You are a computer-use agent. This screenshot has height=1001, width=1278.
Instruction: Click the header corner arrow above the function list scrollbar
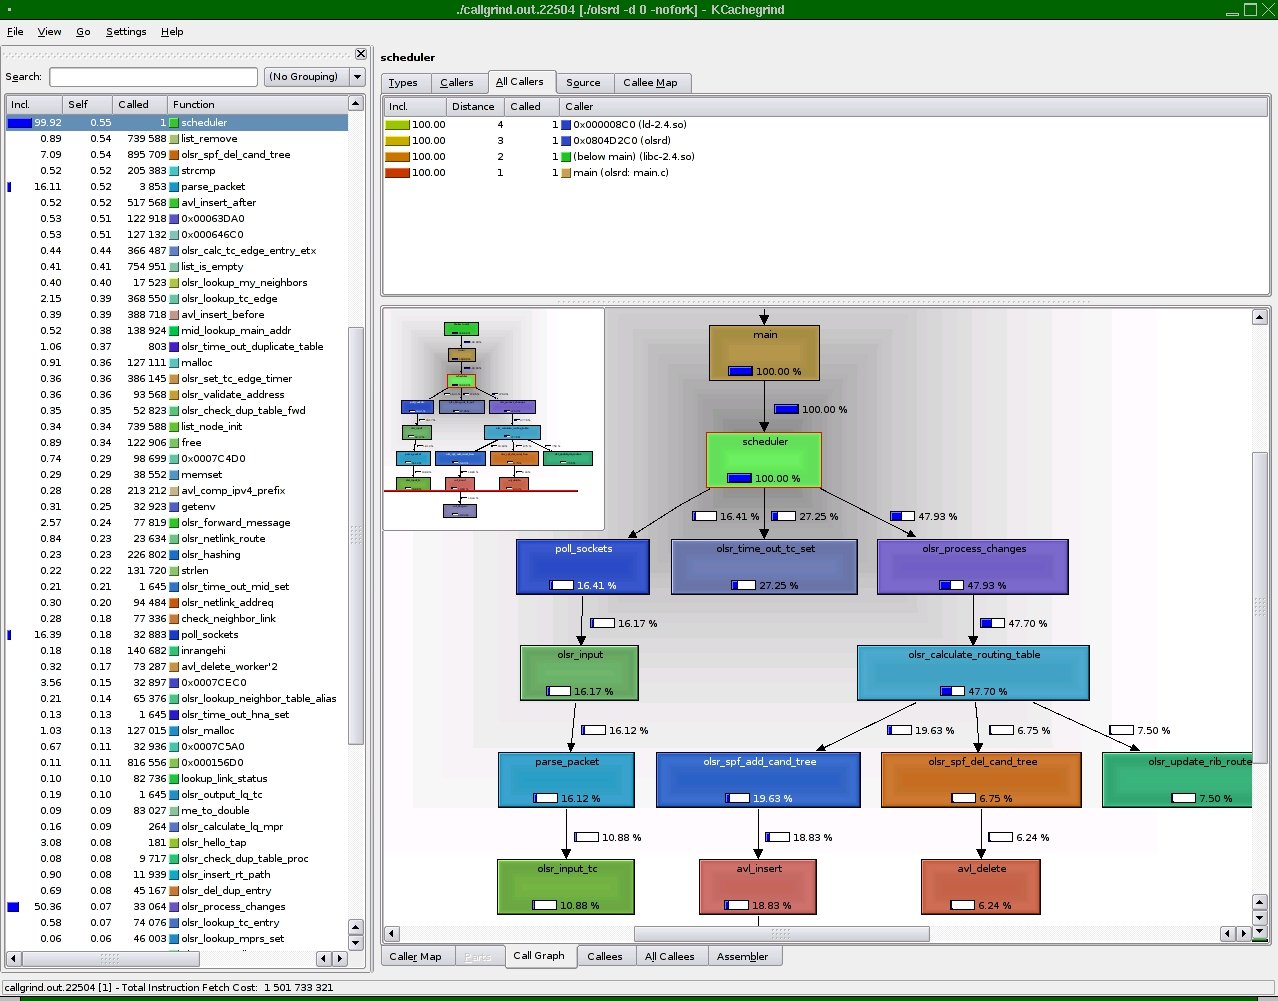click(x=355, y=104)
